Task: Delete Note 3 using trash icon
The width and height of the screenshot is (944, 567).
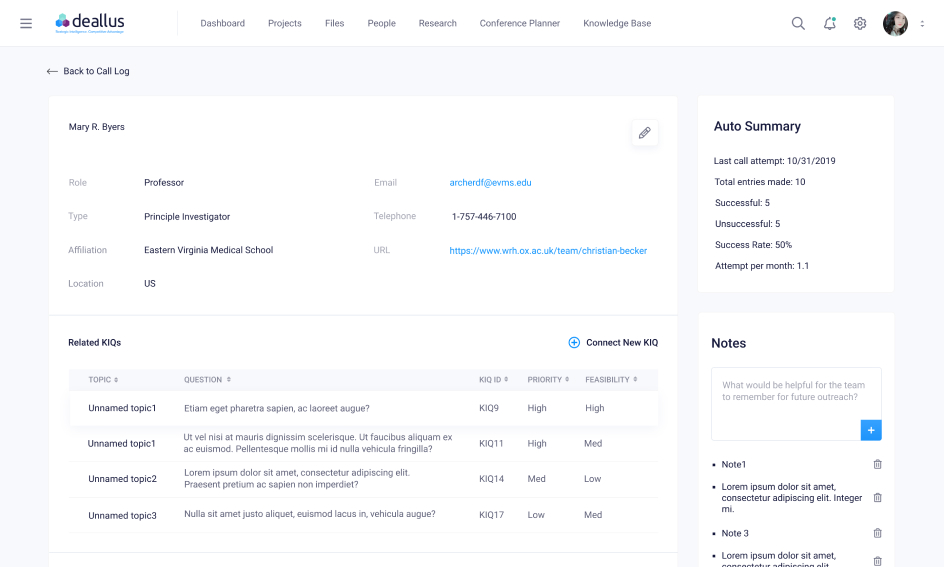Action: pos(878,533)
